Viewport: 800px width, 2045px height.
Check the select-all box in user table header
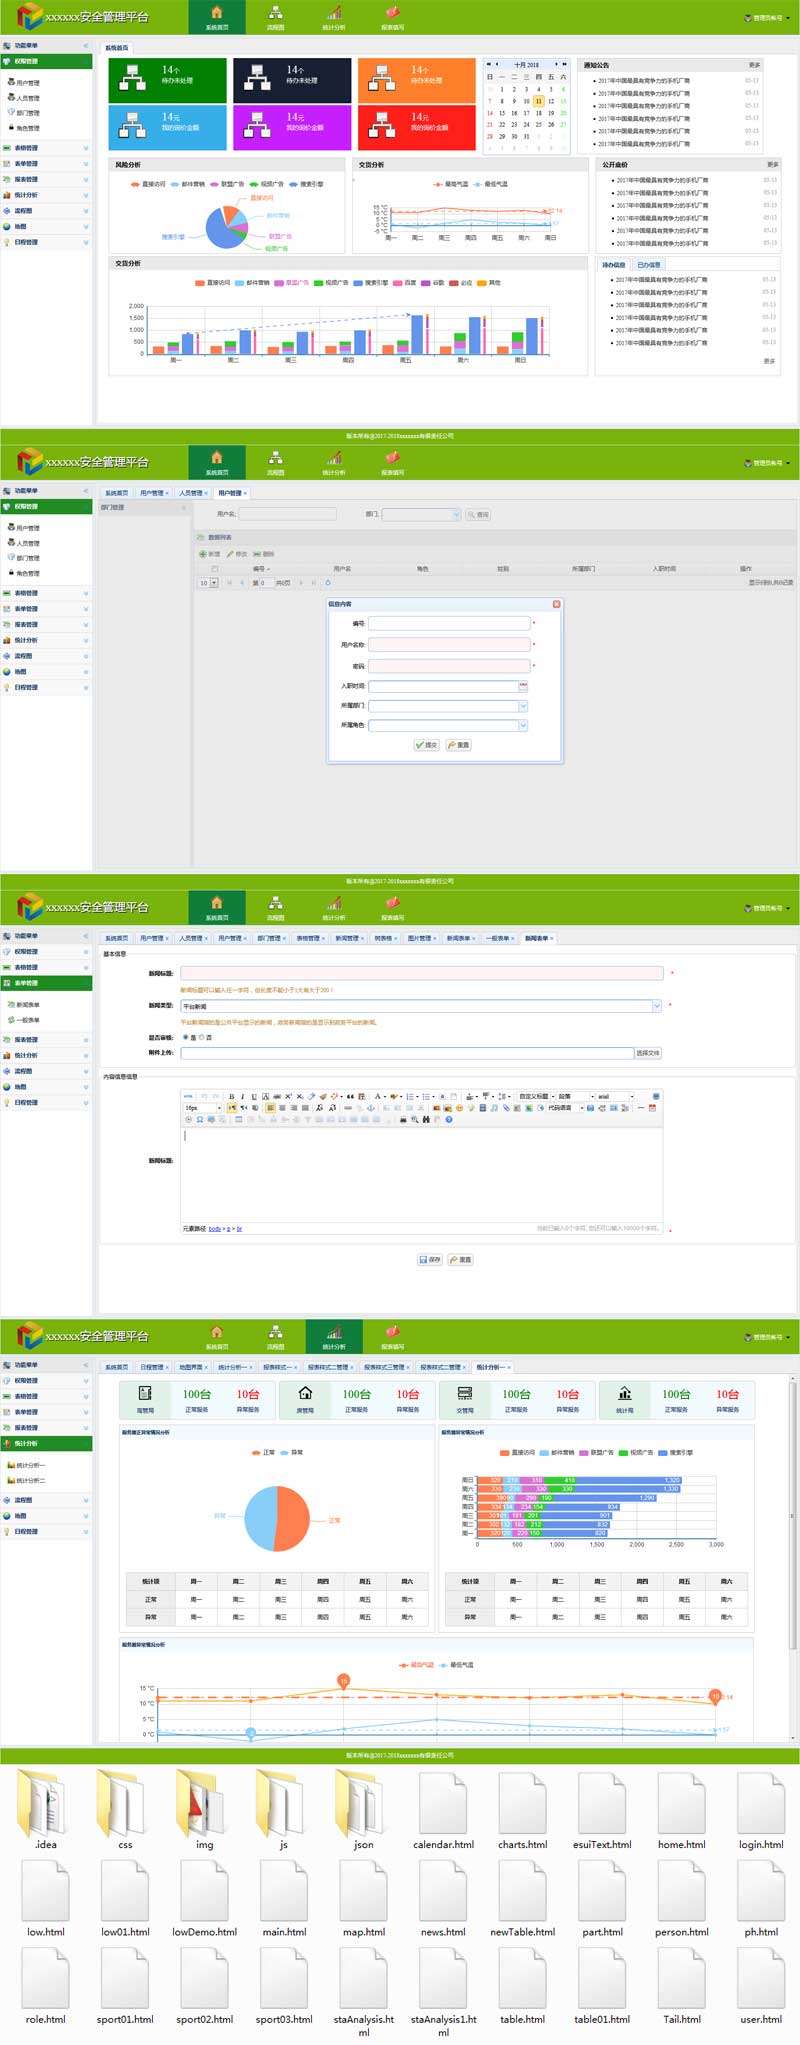coord(214,568)
